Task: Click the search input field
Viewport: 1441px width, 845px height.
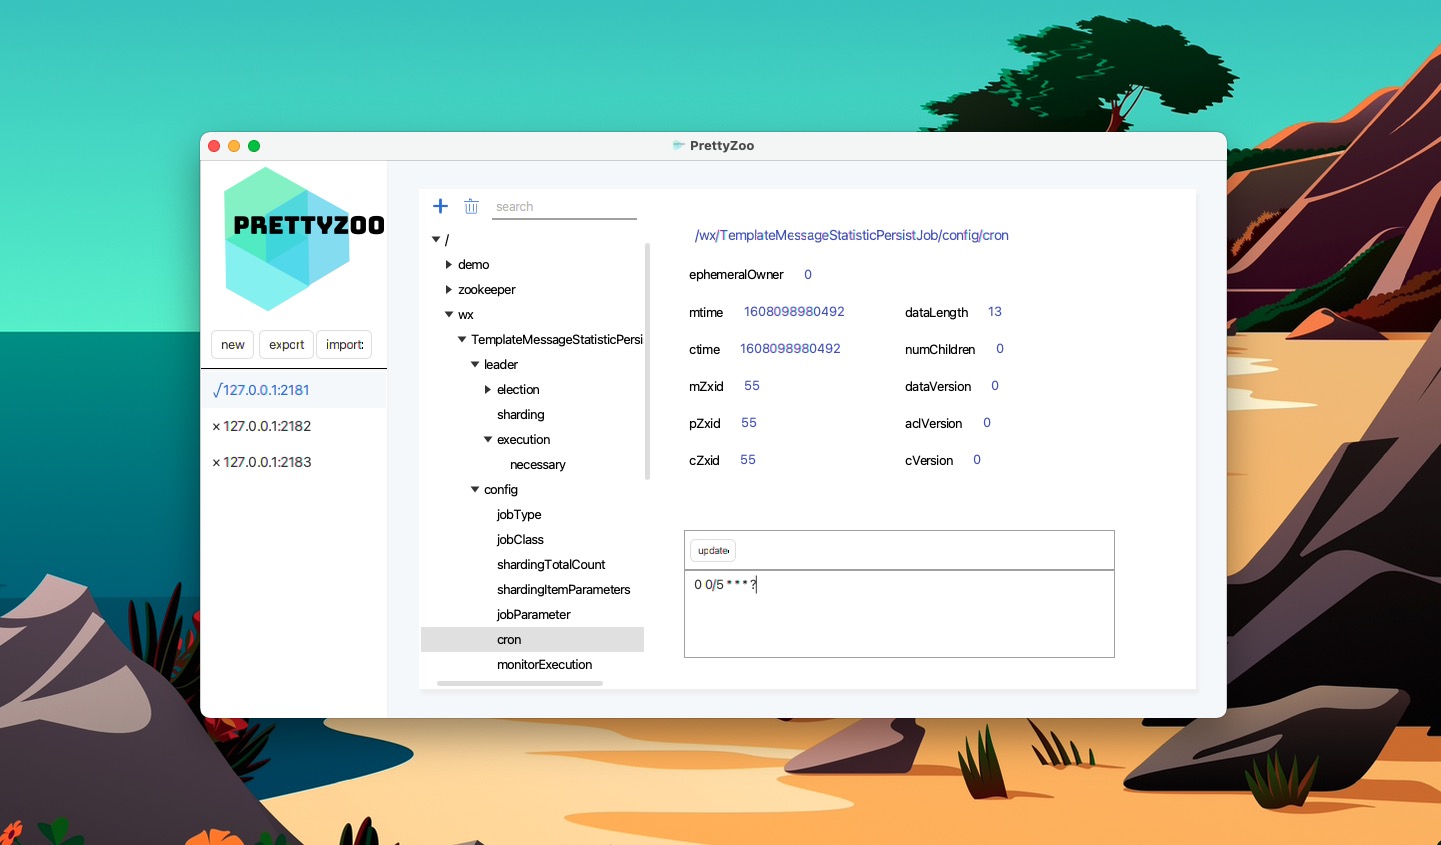Action: coord(564,206)
